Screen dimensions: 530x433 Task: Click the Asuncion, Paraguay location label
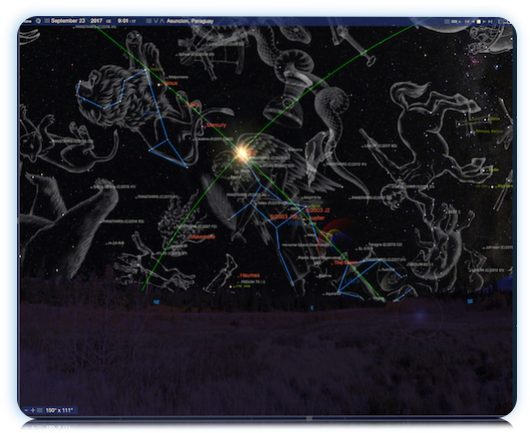pyautogui.click(x=190, y=21)
